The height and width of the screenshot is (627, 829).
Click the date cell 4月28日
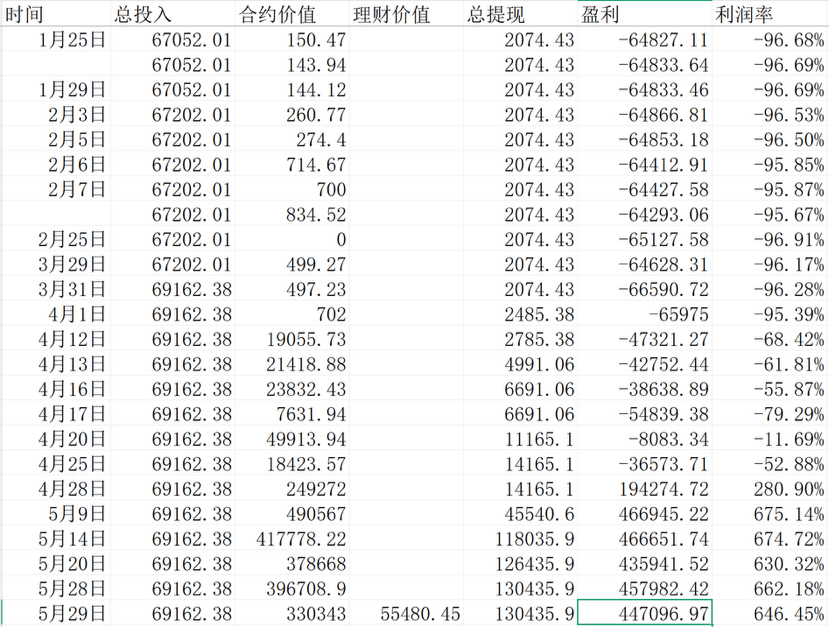[55, 488]
